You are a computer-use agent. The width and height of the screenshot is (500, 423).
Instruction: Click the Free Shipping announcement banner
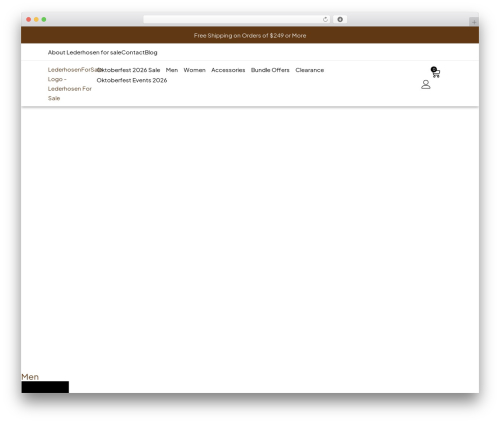coord(250,35)
